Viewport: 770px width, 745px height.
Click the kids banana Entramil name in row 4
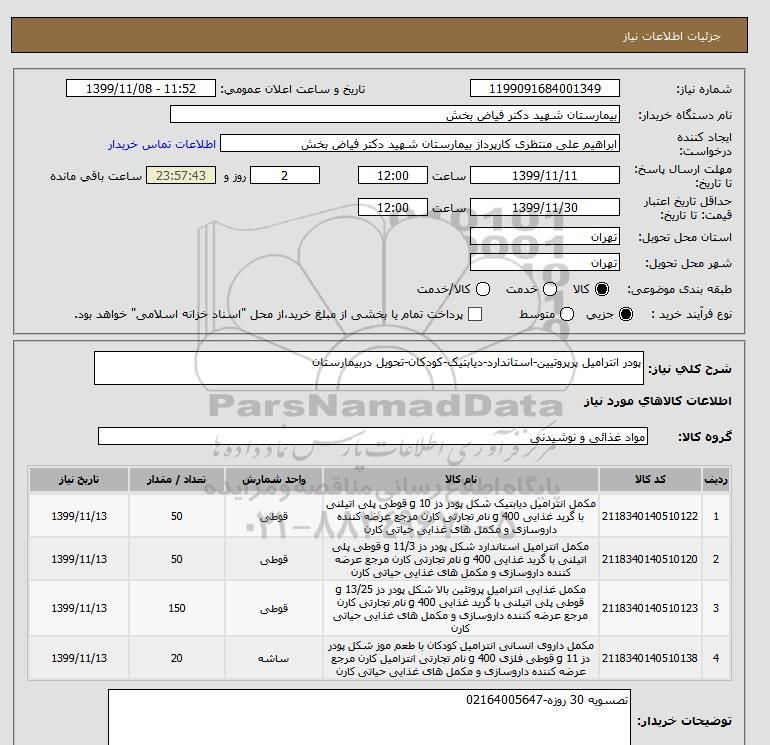click(461, 658)
